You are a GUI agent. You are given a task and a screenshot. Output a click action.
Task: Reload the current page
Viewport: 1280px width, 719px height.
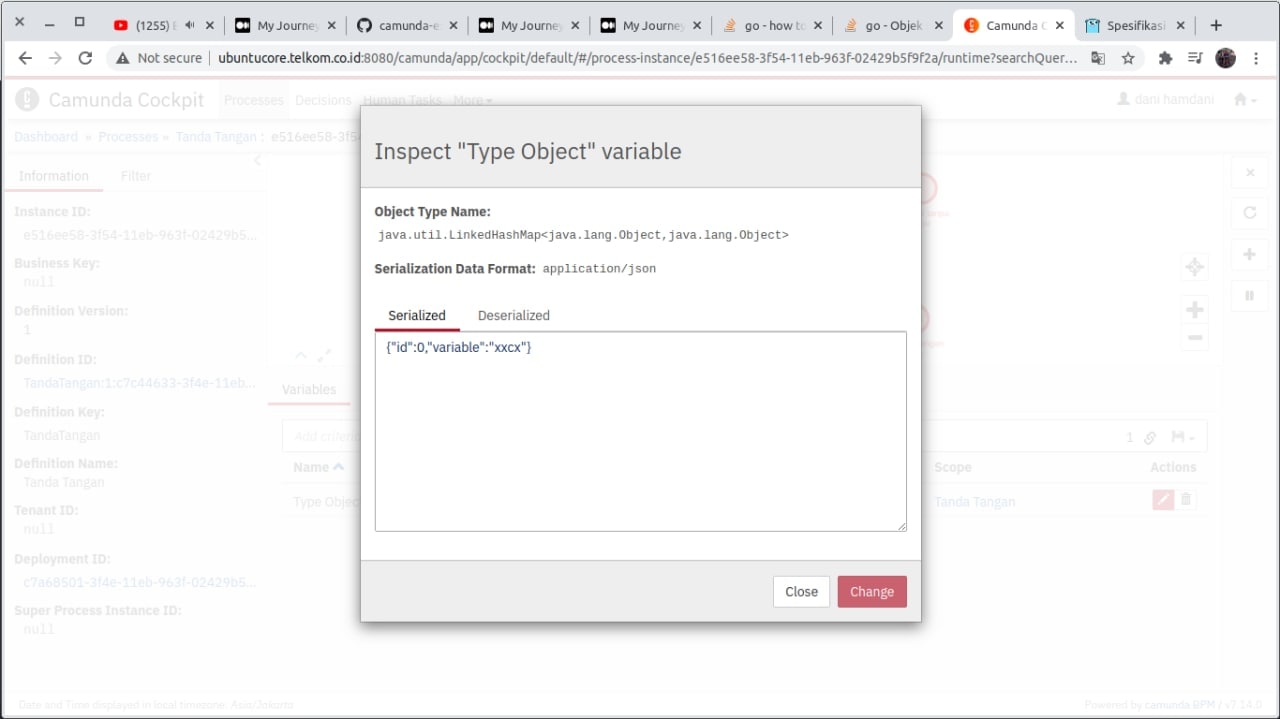click(86, 58)
